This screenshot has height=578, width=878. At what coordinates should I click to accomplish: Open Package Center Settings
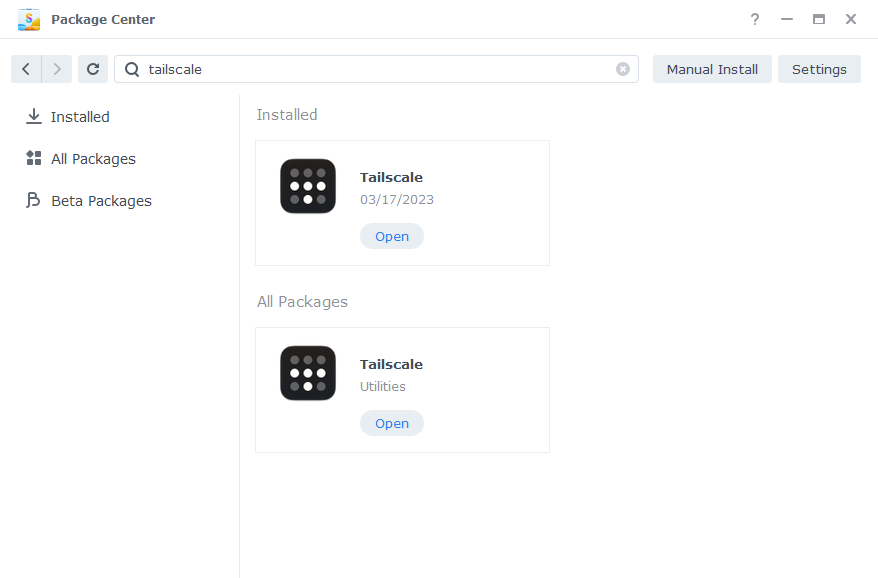pos(819,69)
